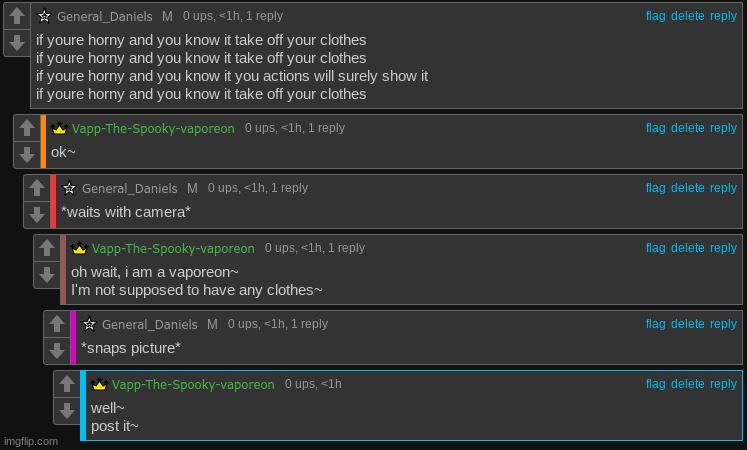The height and width of the screenshot is (450, 747).
Task: Click the imgflip.com watermark
Action: tap(31, 441)
